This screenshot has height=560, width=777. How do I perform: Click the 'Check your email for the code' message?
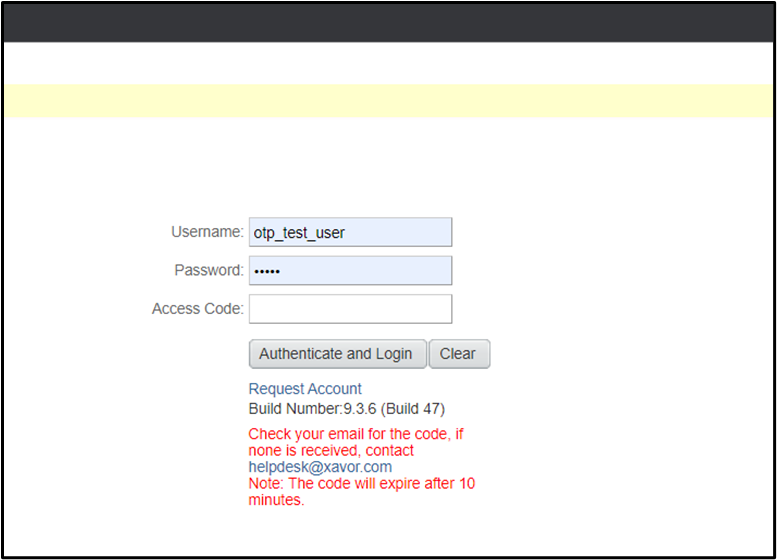click(x=356, y=442)
